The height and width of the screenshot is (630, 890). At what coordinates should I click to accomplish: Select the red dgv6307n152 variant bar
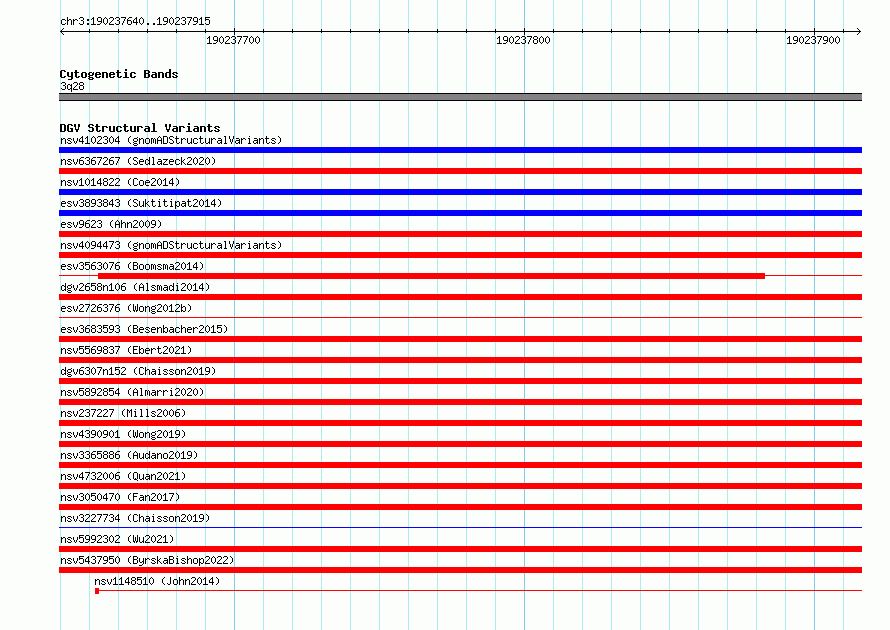pos(460,381)
